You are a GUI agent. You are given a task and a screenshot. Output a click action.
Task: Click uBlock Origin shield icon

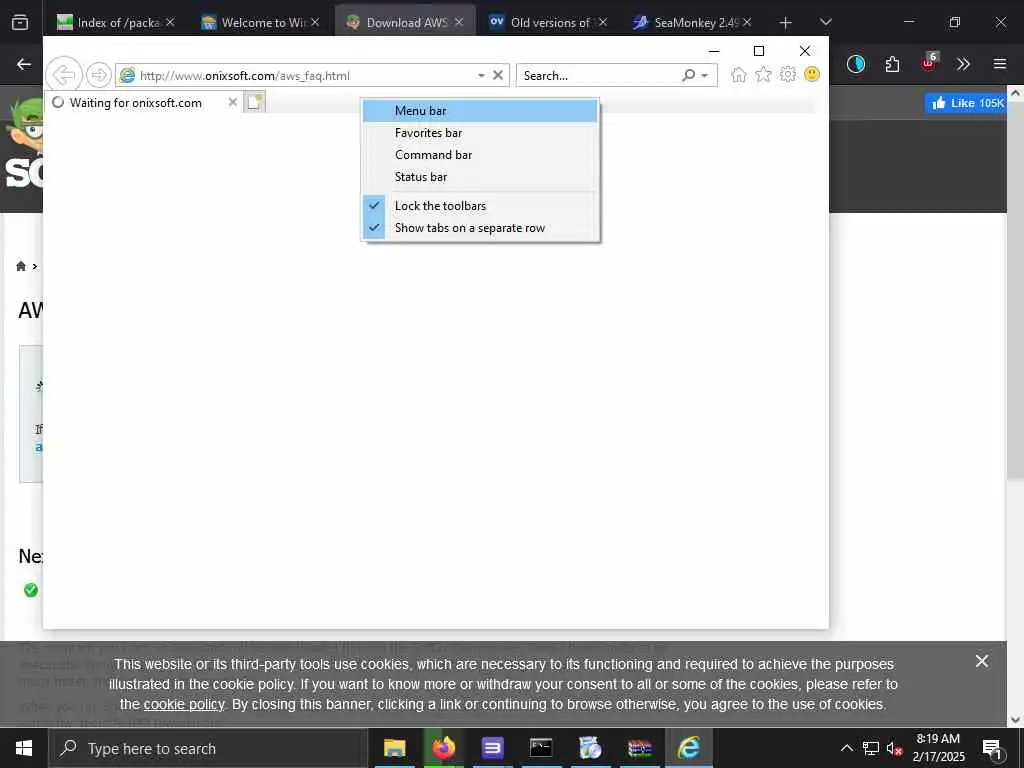coord(928,63)
